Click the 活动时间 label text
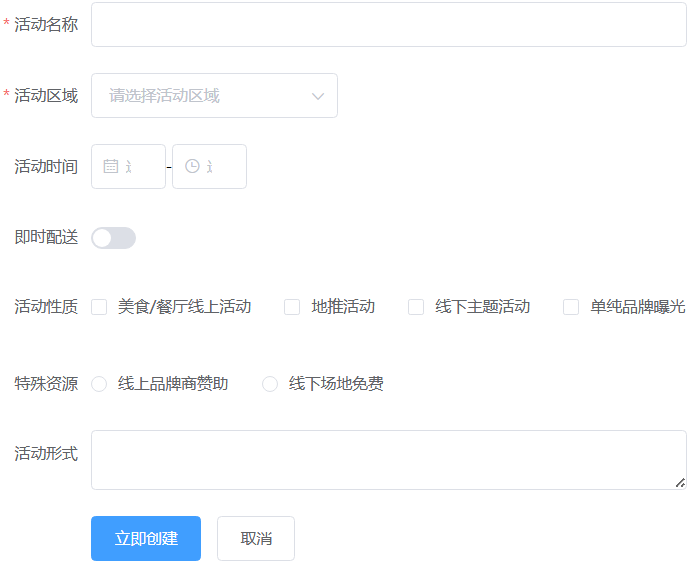The image size is (692, 564). coord(46,166)
